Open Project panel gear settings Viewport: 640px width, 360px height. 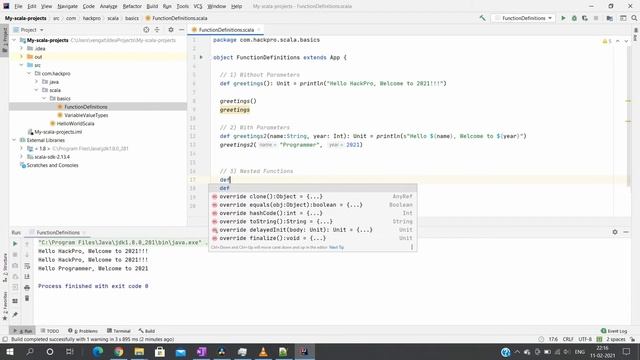pyautogui.click(x=171, y=30)
